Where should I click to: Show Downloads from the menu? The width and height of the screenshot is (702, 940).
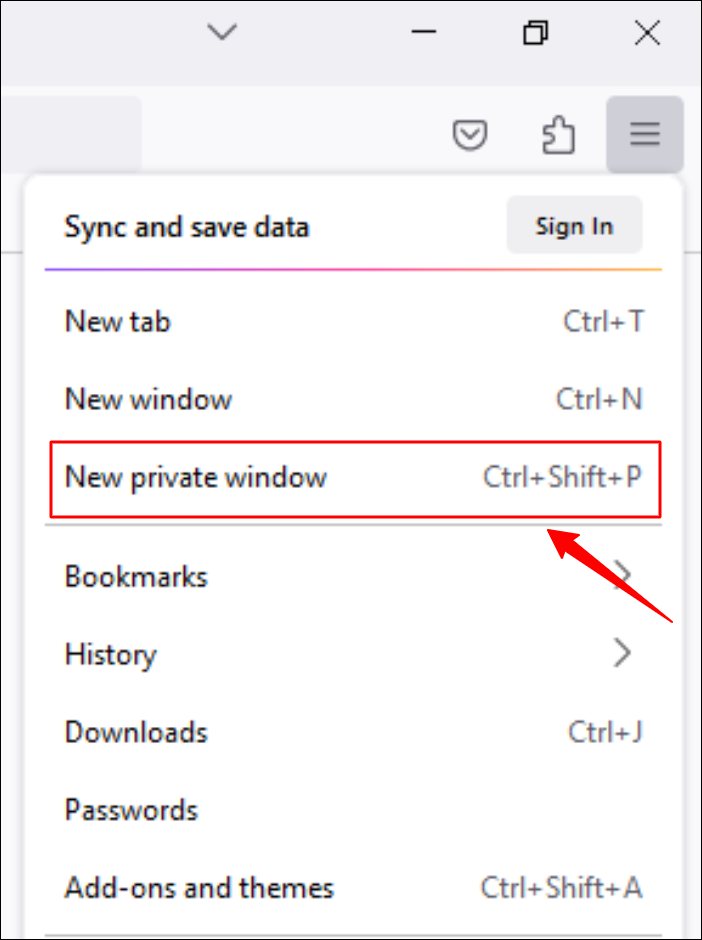point(136,732)
